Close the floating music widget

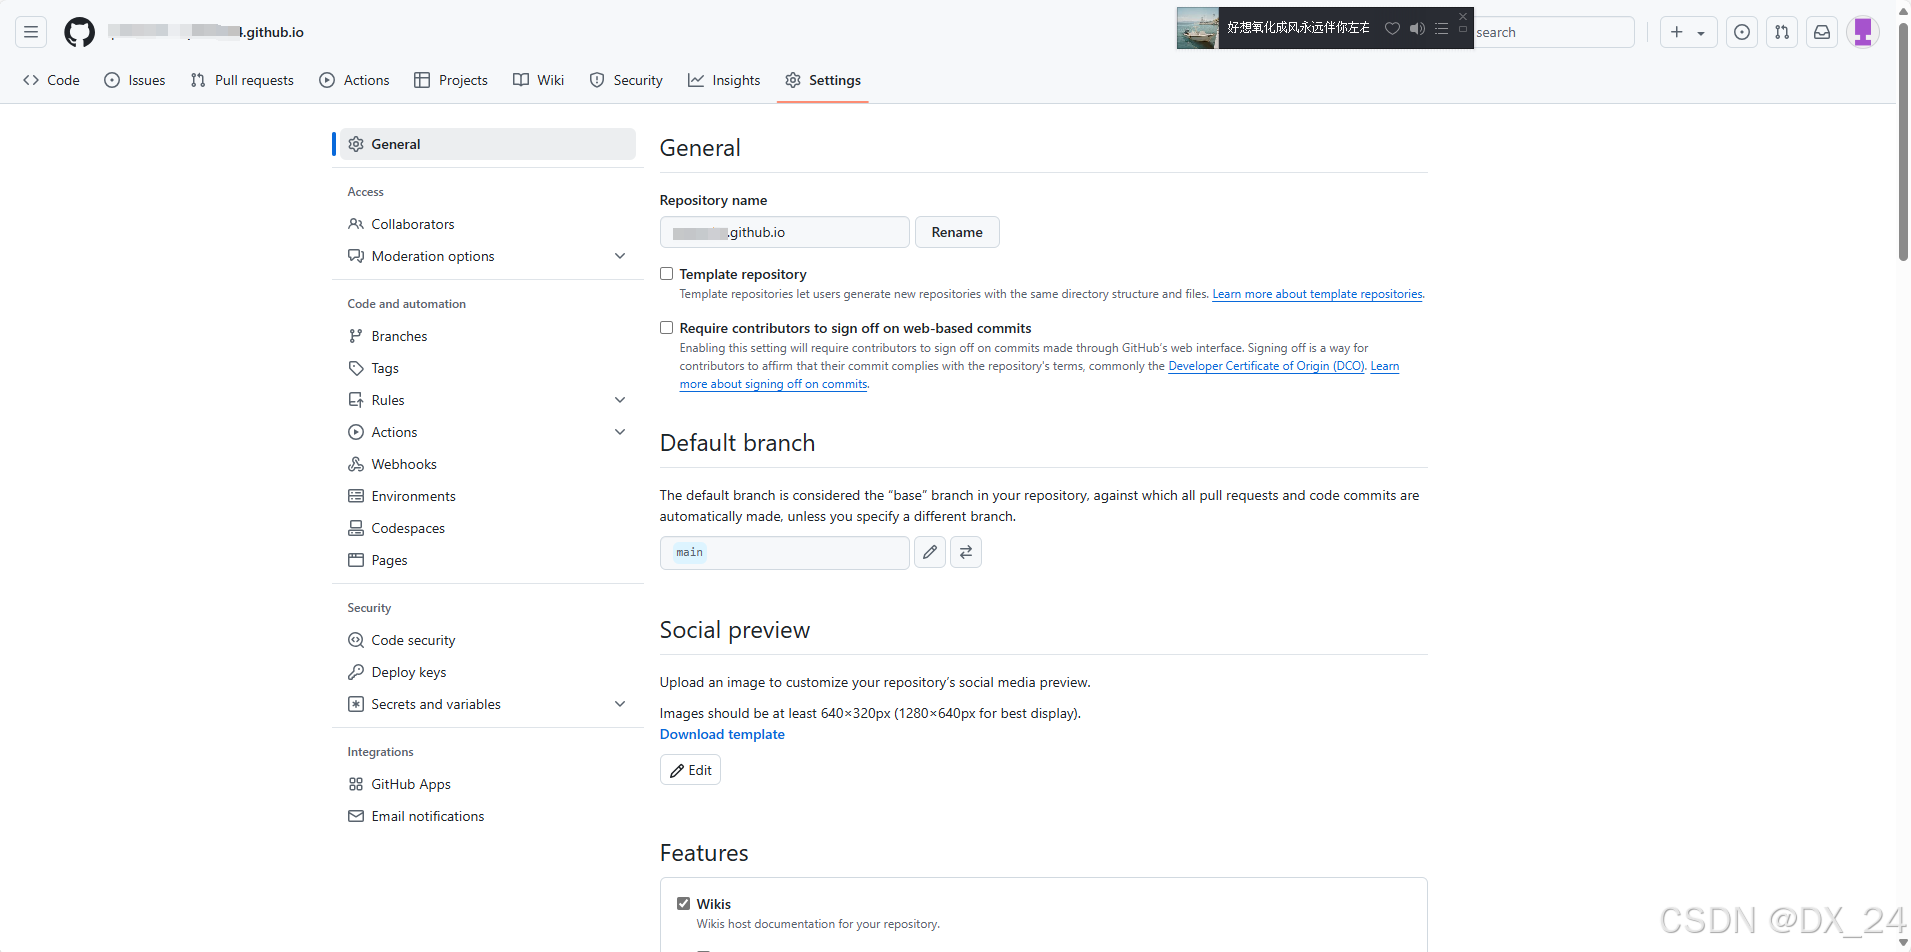click(x=1463, y=16)
